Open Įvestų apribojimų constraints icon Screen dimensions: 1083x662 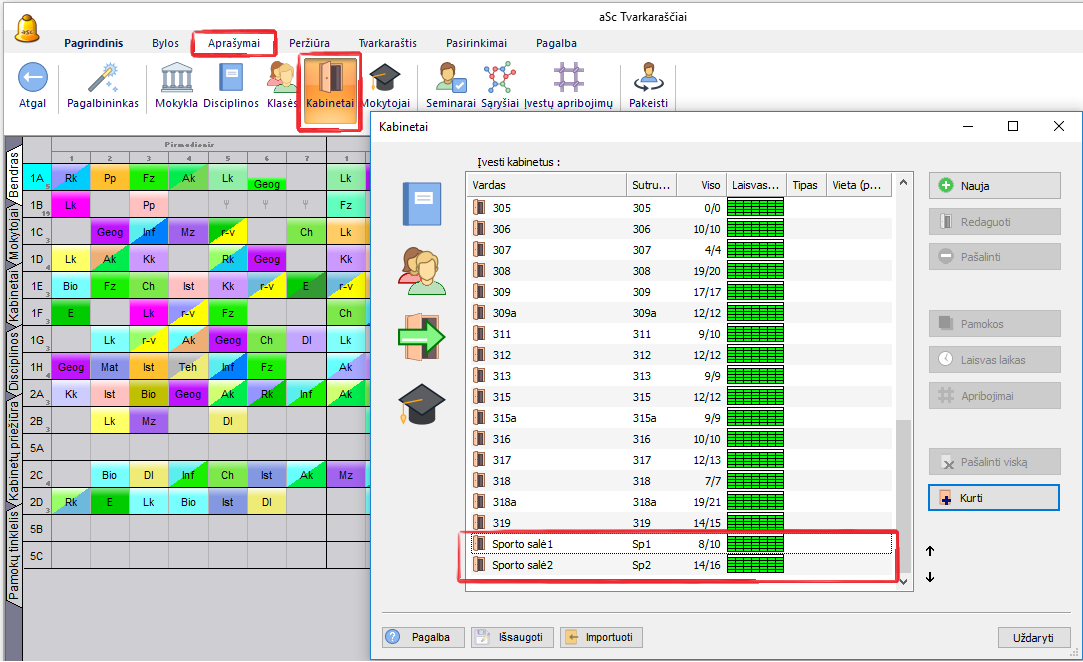click(568, 78)
